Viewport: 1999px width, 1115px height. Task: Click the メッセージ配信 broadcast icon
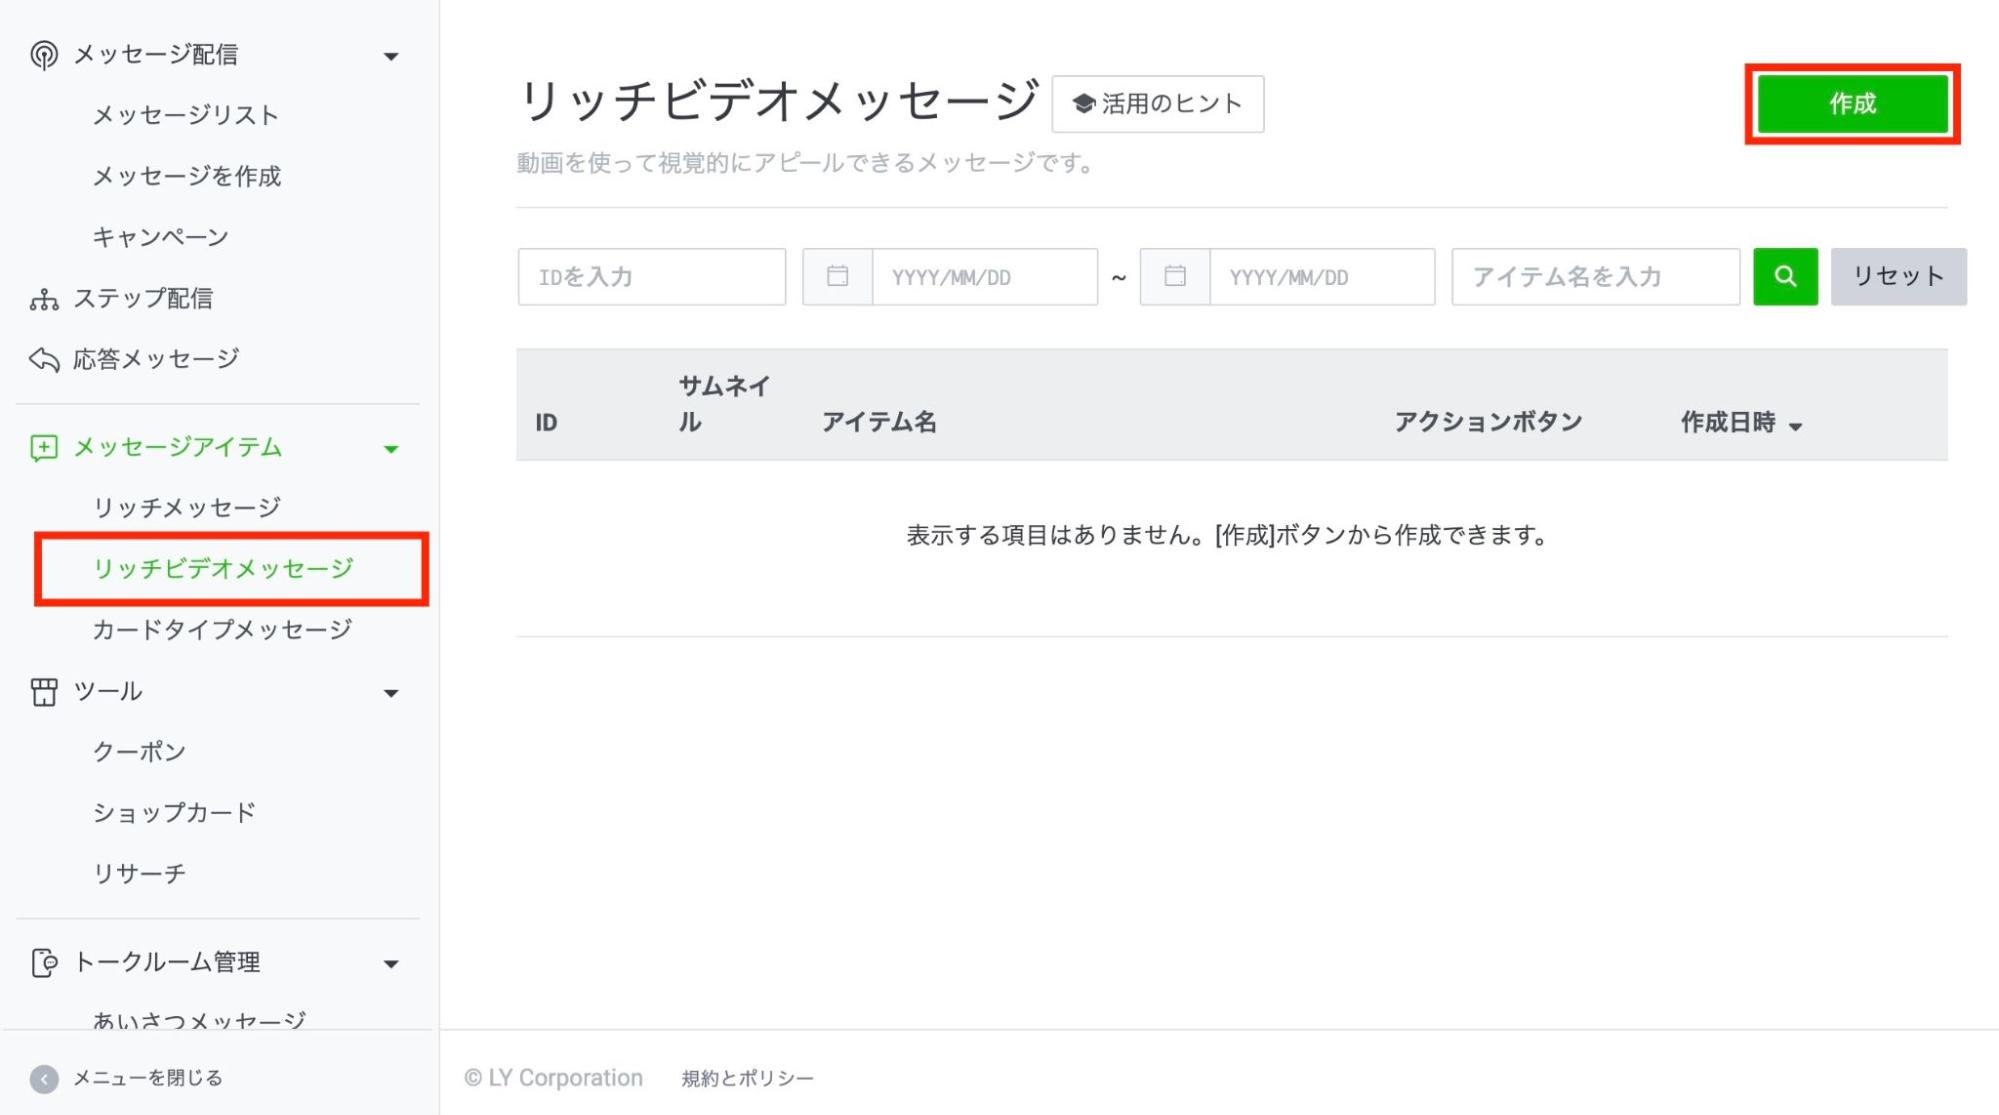pyautogui.click(x=42, y=55)
